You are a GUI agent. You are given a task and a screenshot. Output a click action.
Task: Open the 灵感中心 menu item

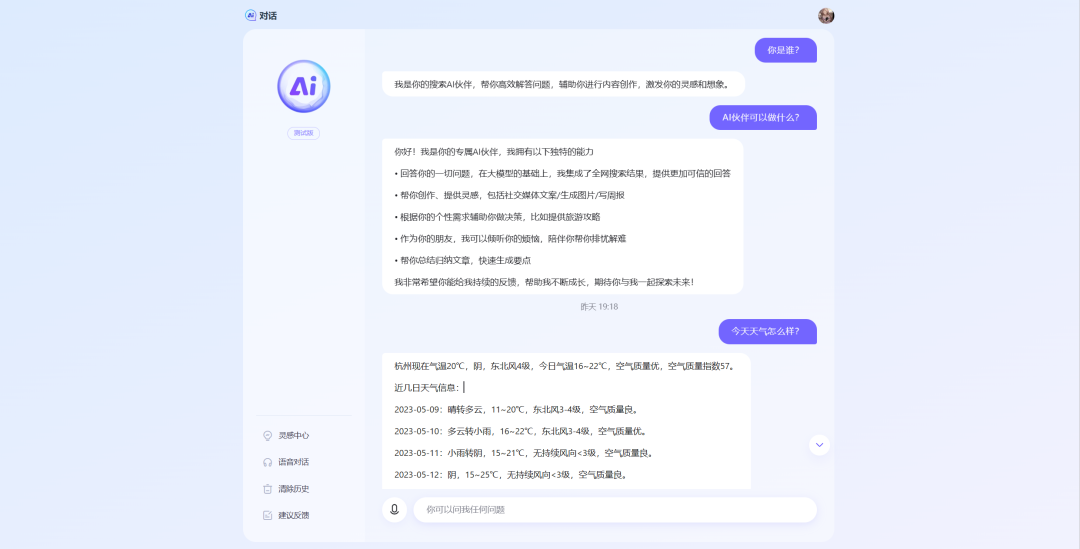(x=293, y=436)
